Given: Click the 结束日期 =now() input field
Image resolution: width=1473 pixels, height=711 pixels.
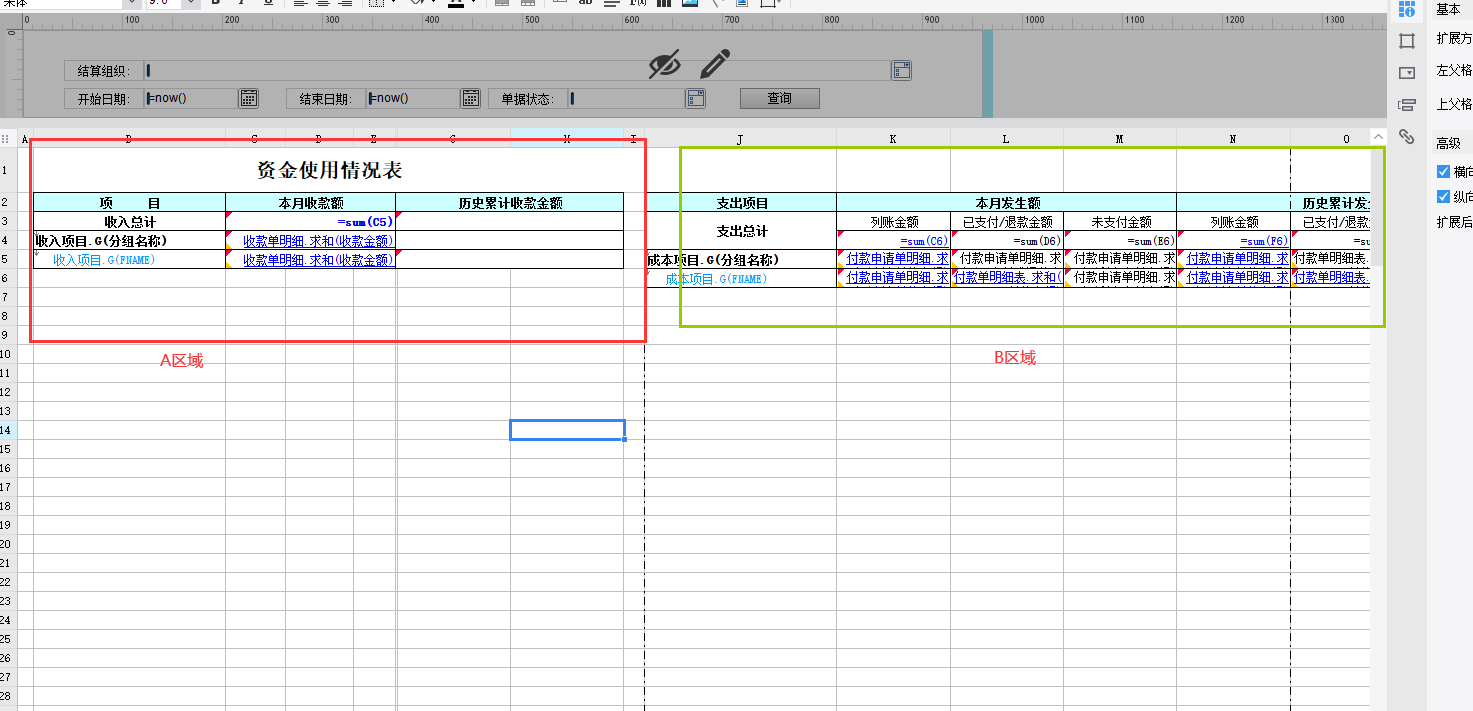Looking at the screenshot, I should 413,98.
